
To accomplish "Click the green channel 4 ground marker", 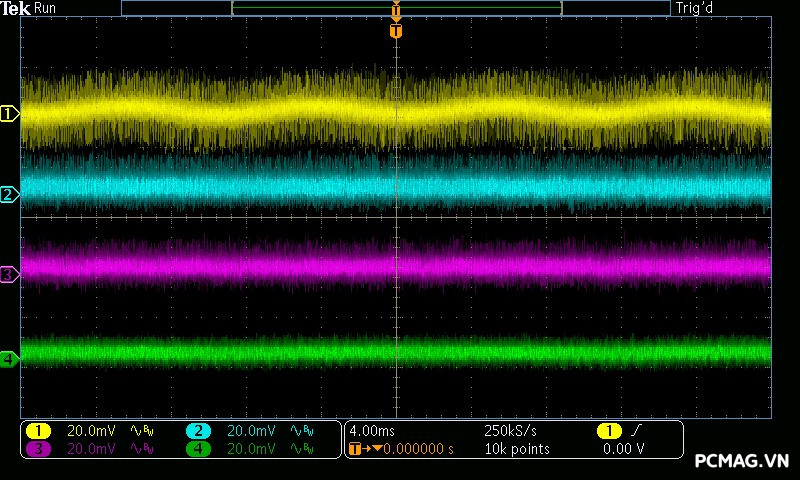I will click(x=9, y=358).
